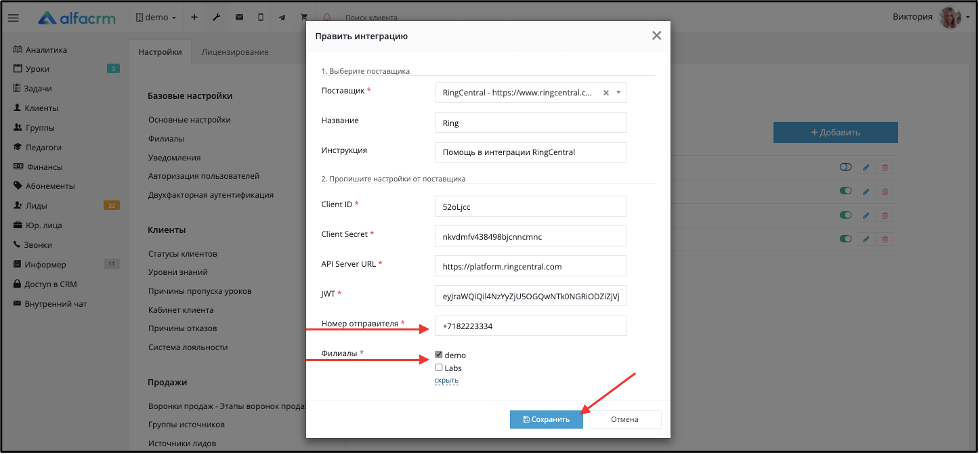Viewport: 979px width, 454px height.
Task: Open the hamburger menu icon
Action: pyautogui.click(x=13, y=18)
